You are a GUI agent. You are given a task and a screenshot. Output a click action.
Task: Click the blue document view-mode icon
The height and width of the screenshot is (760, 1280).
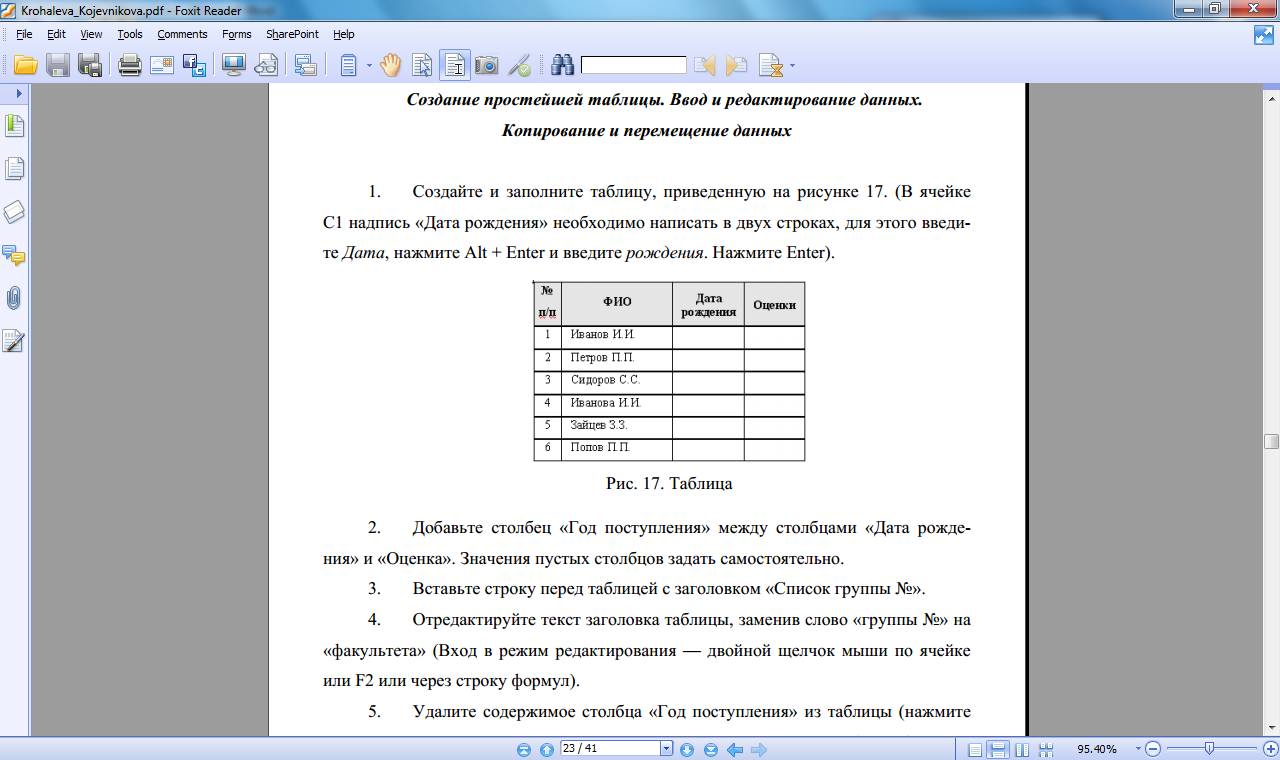[x=349, y=66]
